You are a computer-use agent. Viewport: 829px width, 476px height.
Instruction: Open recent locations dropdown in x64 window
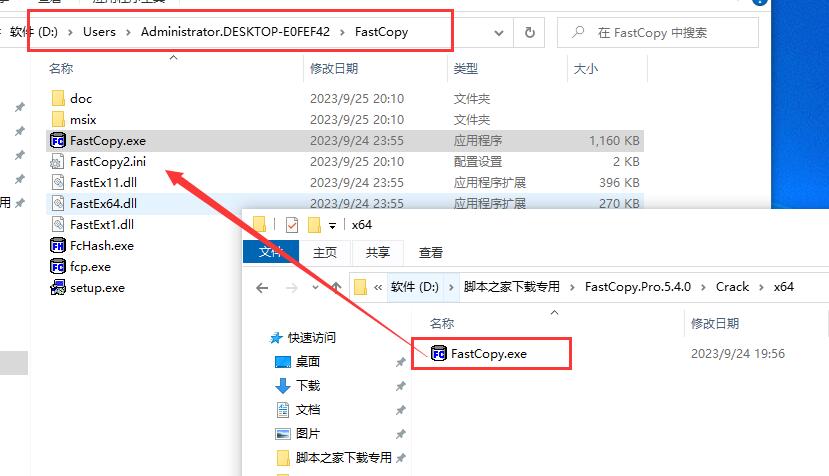[315, 287]
